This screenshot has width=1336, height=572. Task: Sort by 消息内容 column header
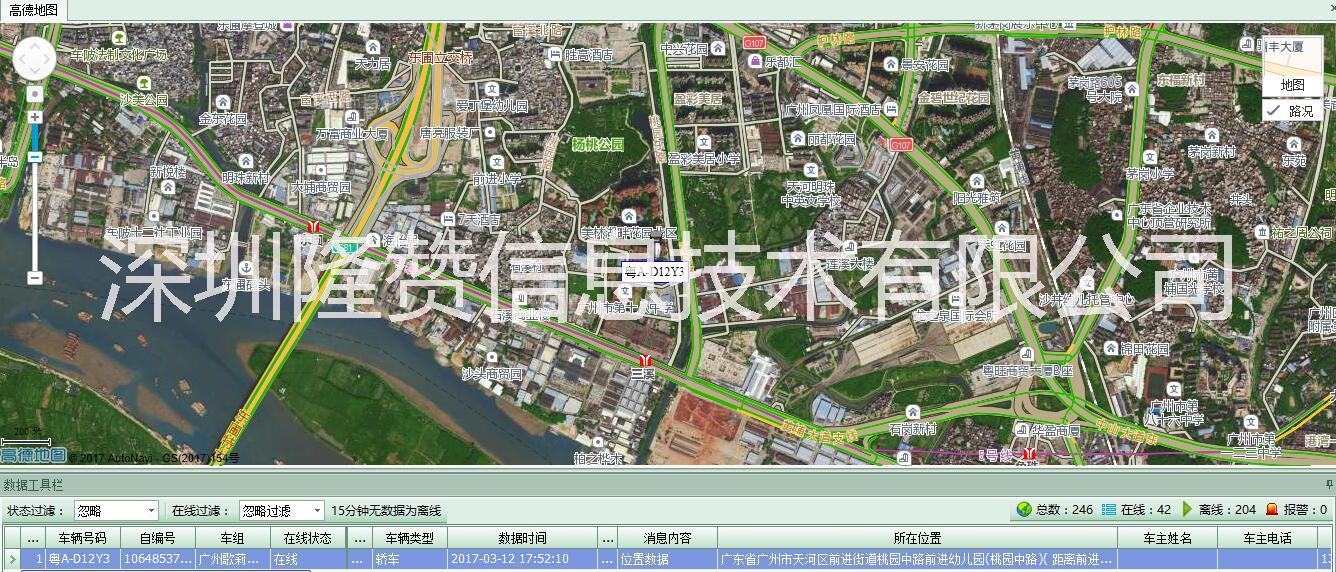[667, 538]
